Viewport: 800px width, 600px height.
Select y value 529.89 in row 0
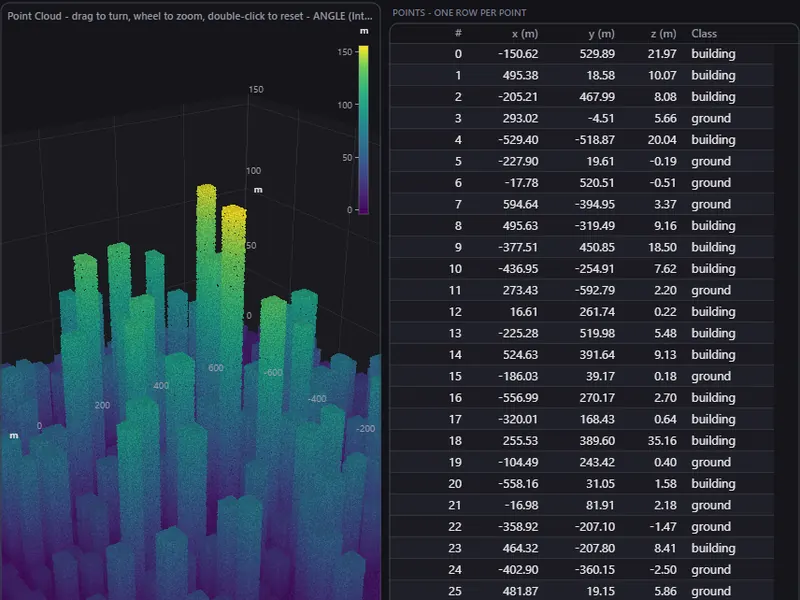[x=597, y=54]
